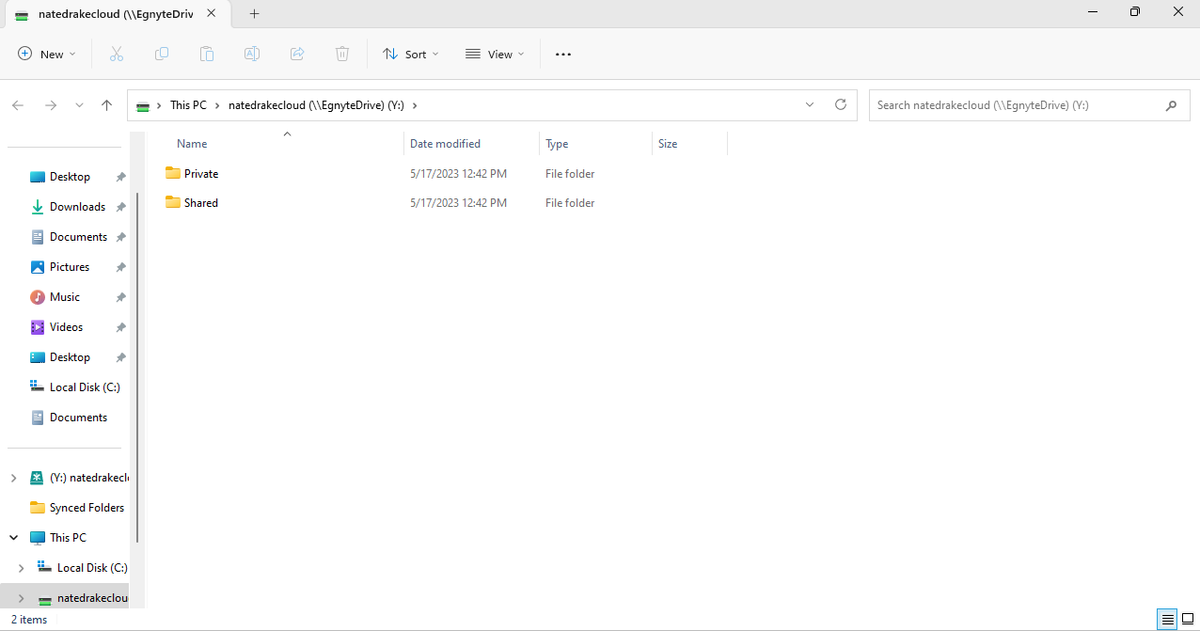The height and width of the screenshot is (631, 1200).
Task: Paste from clipboard using toolbar icon
Action: (x=206, y=54)
